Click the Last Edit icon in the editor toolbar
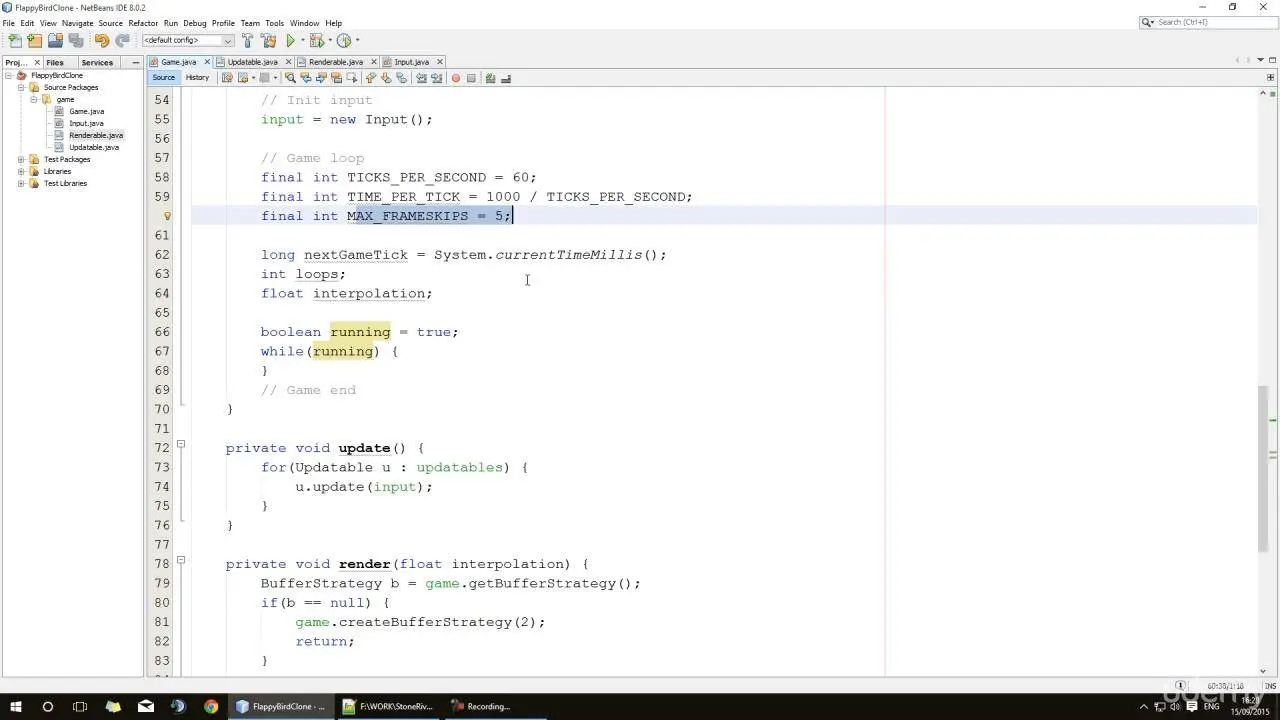The height and width of the screenshot is (720, 1280). 227,78
